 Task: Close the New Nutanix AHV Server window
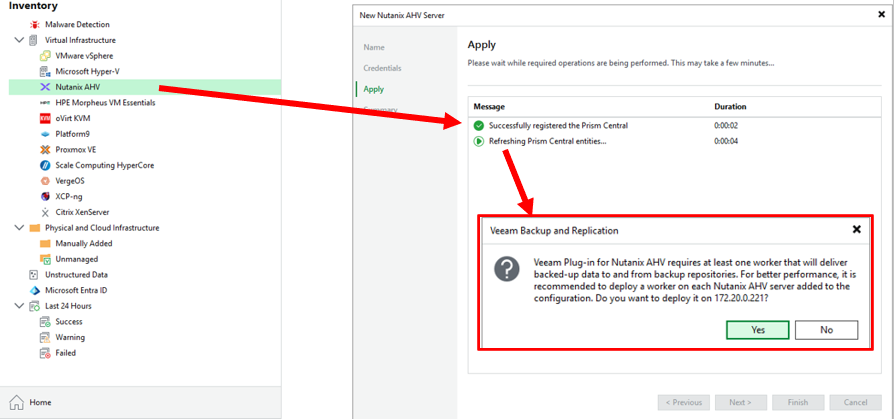coord(881,15)
